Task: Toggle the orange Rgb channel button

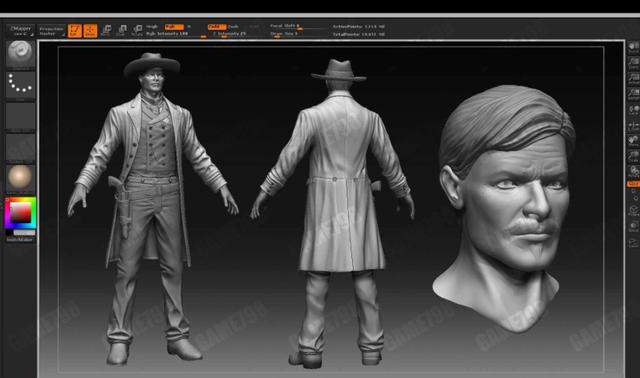Action: tap(174, 27)
